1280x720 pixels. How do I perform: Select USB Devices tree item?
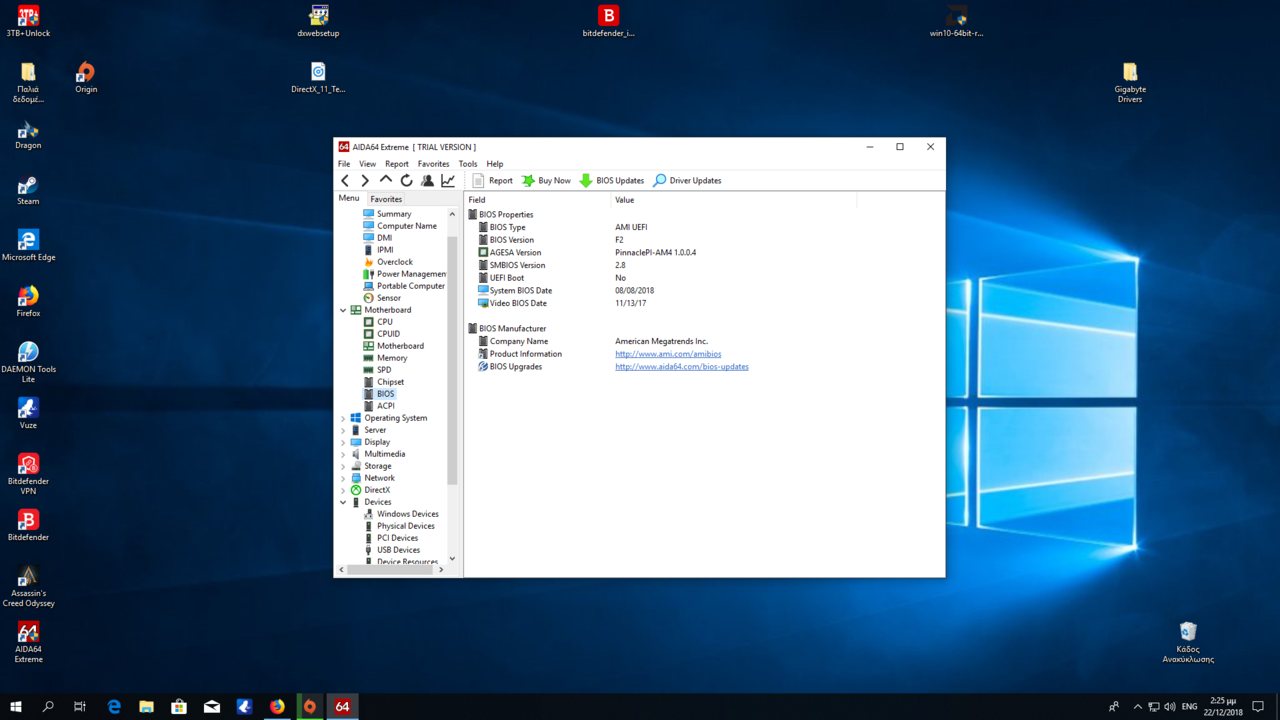point(398,550)
